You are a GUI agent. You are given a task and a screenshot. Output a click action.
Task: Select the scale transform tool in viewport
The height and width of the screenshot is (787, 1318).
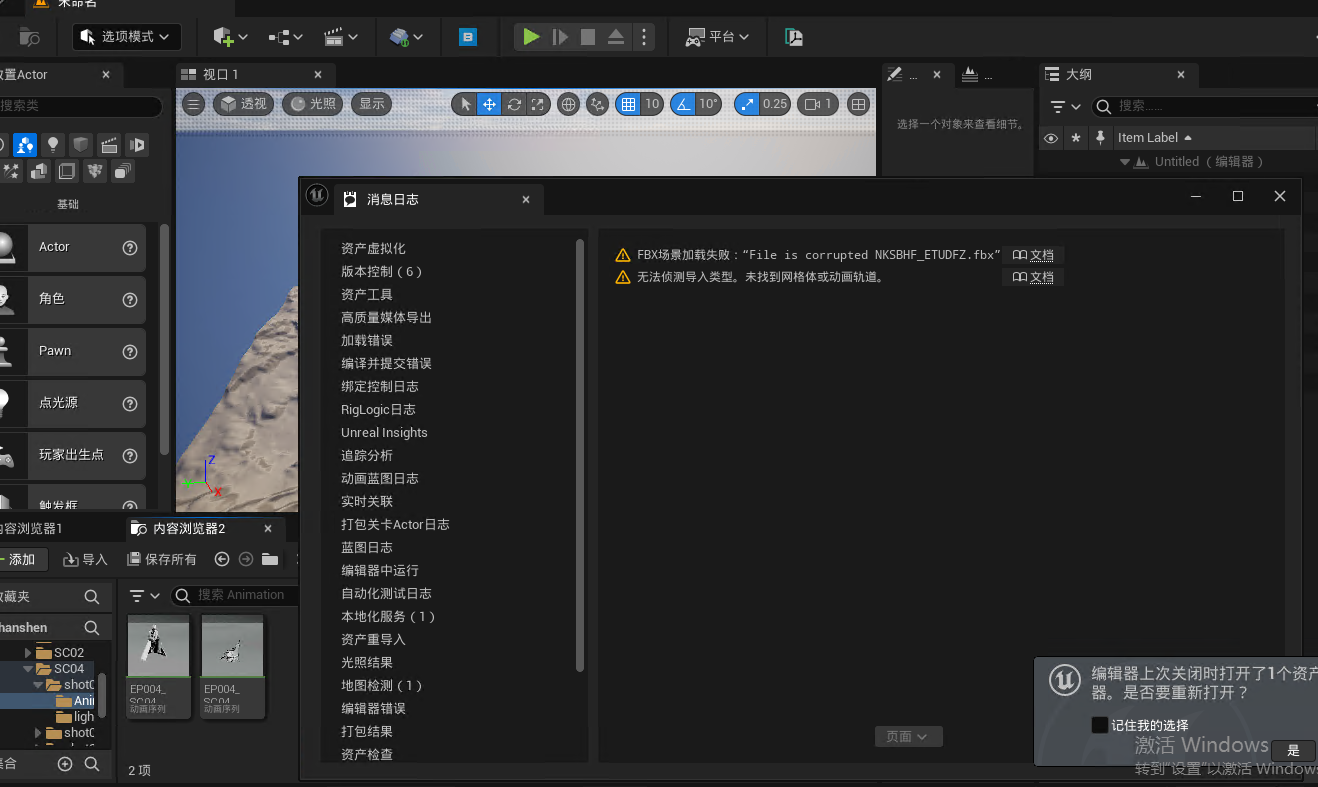click(x=538, y=104)
